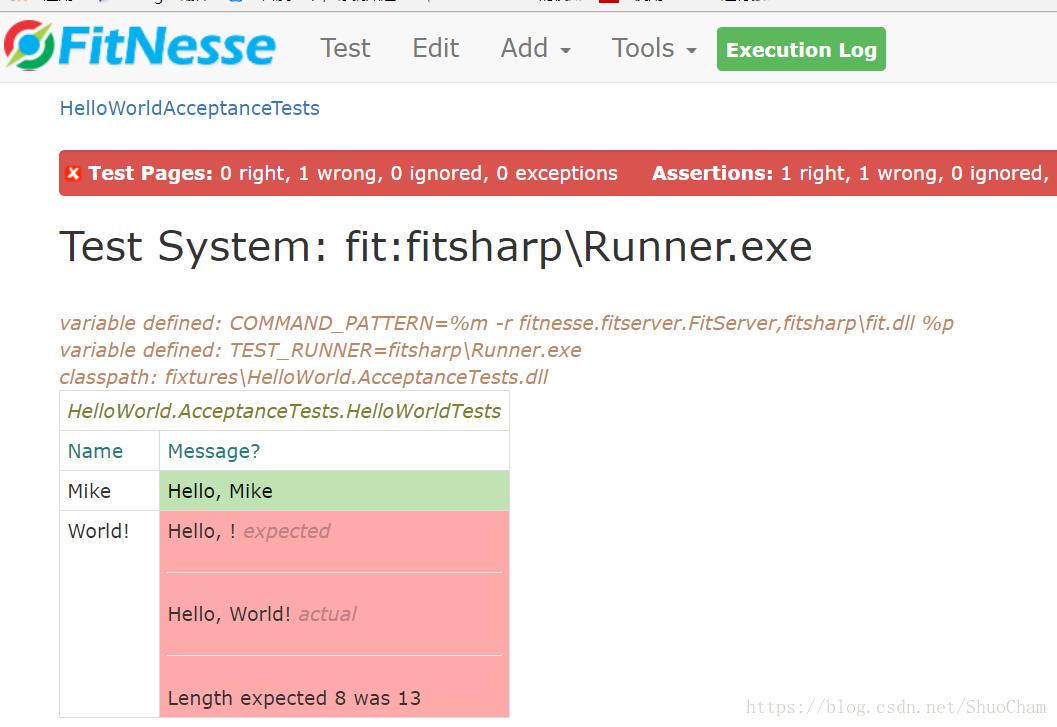
Task: Open the Test menu item
Action: pyautogui.click(x=345, y=49)
